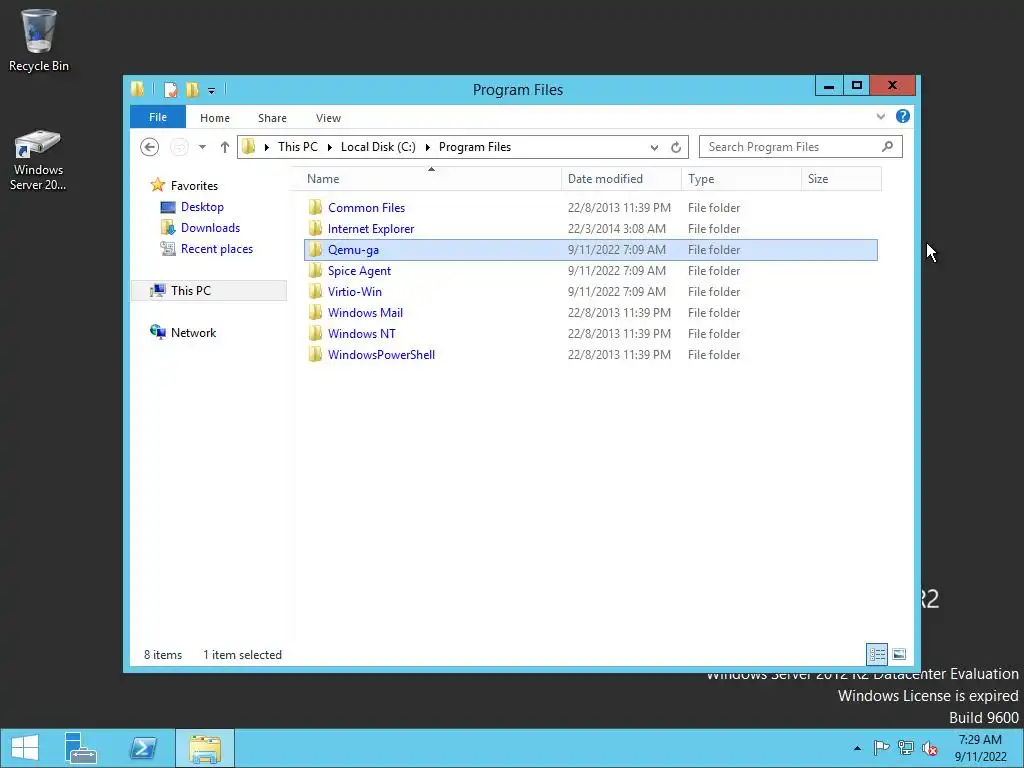Click the muted speaker tray icon
Viewport: 1024px width, 768px height.
coord(930,748)
